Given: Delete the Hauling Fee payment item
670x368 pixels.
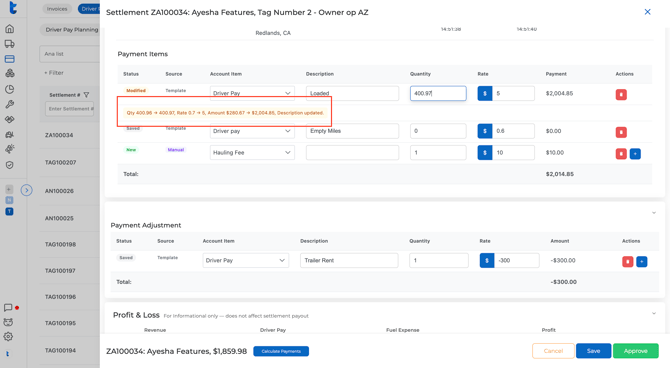Looking at the screenshot, I should (621, 153).
